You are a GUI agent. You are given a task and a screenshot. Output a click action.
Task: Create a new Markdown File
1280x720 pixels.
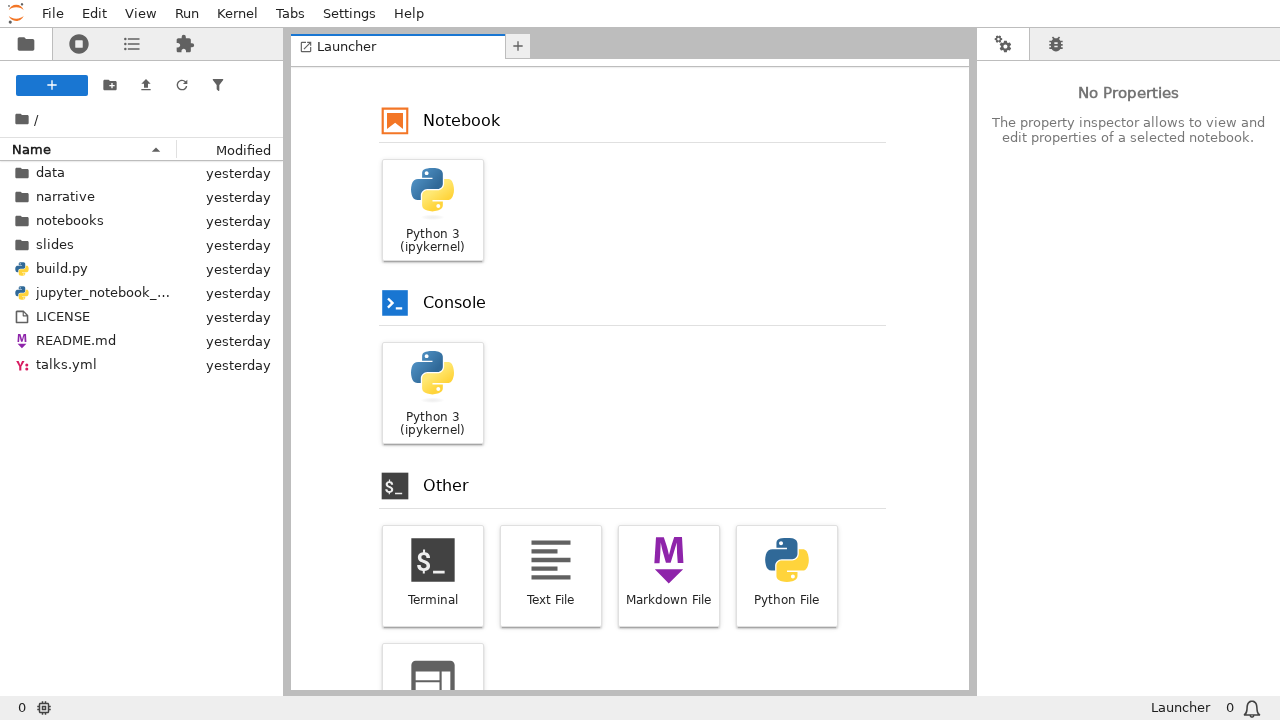tap(669, 577)
